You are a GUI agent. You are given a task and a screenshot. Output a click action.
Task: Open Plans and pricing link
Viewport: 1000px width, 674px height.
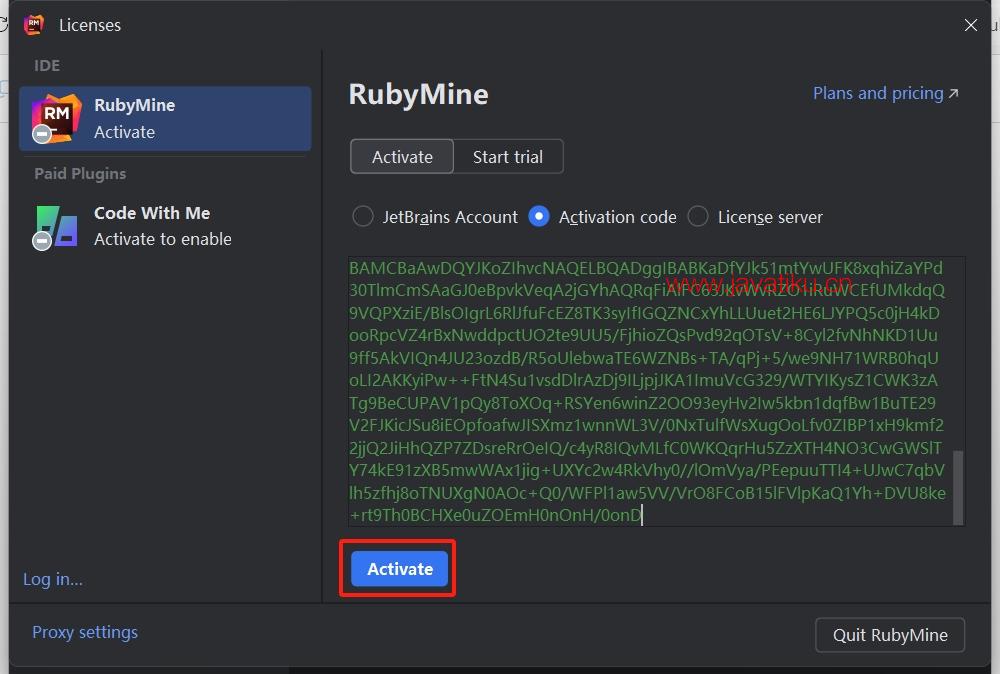pyautogui.click(x=885, y=93)
